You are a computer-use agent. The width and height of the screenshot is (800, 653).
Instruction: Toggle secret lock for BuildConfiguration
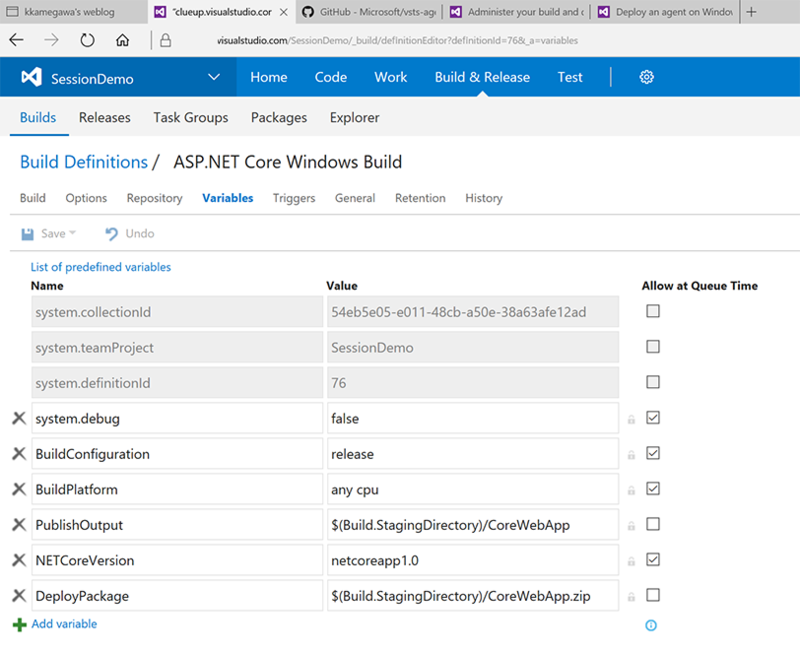click(x=631, y=455)
